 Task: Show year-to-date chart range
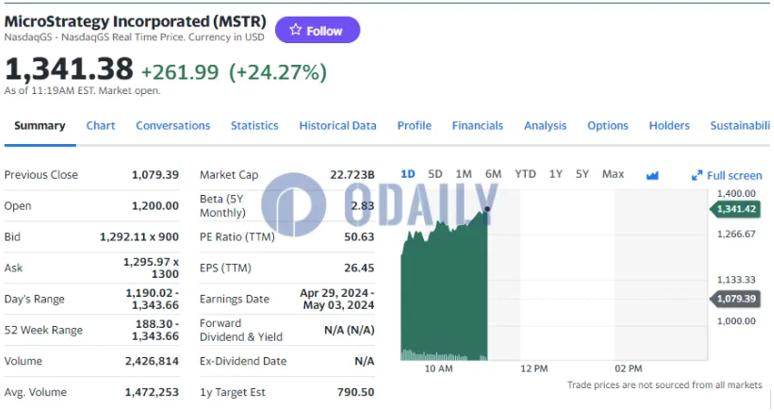coord(525,174)
